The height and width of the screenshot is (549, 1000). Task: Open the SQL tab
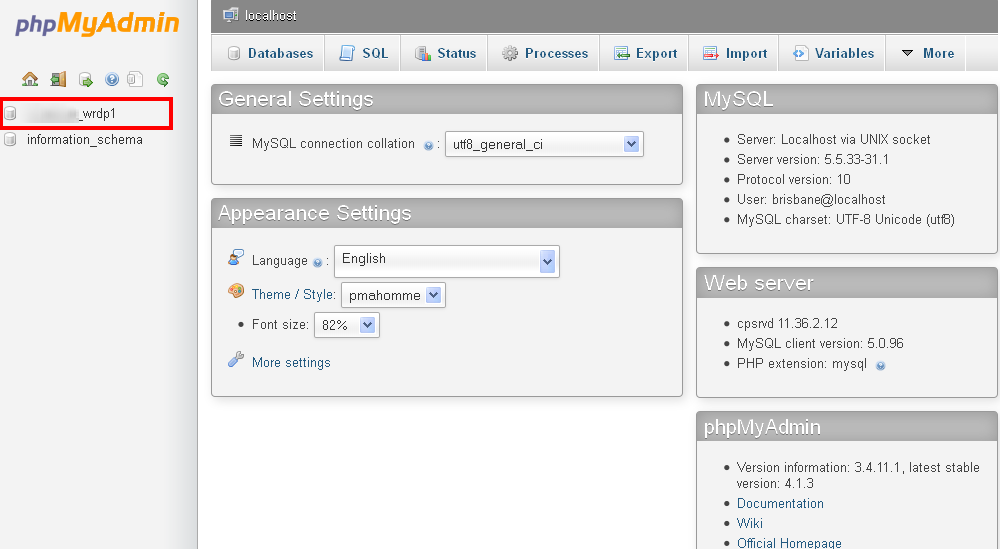point(364,54)
